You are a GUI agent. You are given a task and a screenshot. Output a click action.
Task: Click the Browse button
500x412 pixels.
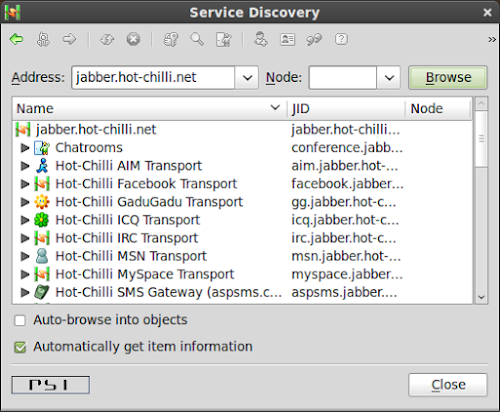point(448,78)
